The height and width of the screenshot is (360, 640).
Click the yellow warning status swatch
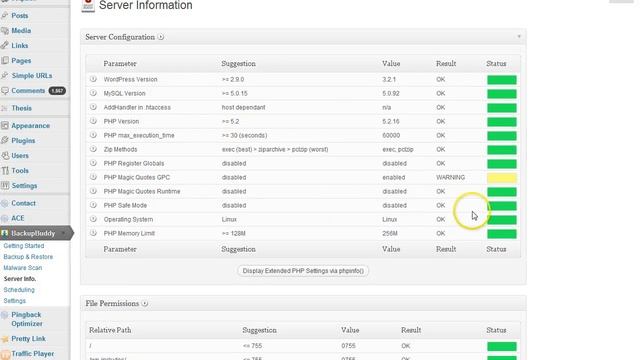(502, 178)
